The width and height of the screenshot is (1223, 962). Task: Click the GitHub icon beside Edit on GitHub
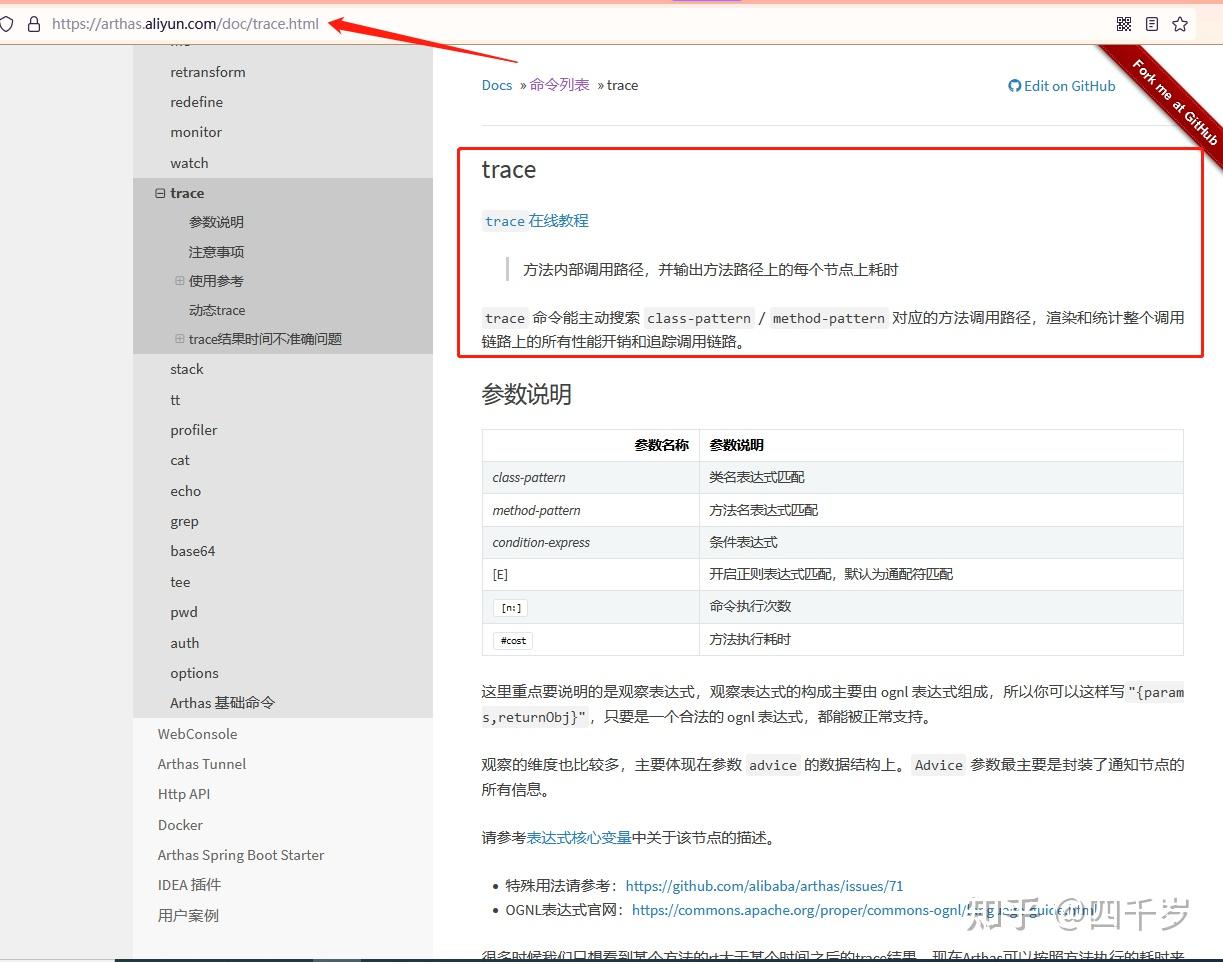[1014, 86]
